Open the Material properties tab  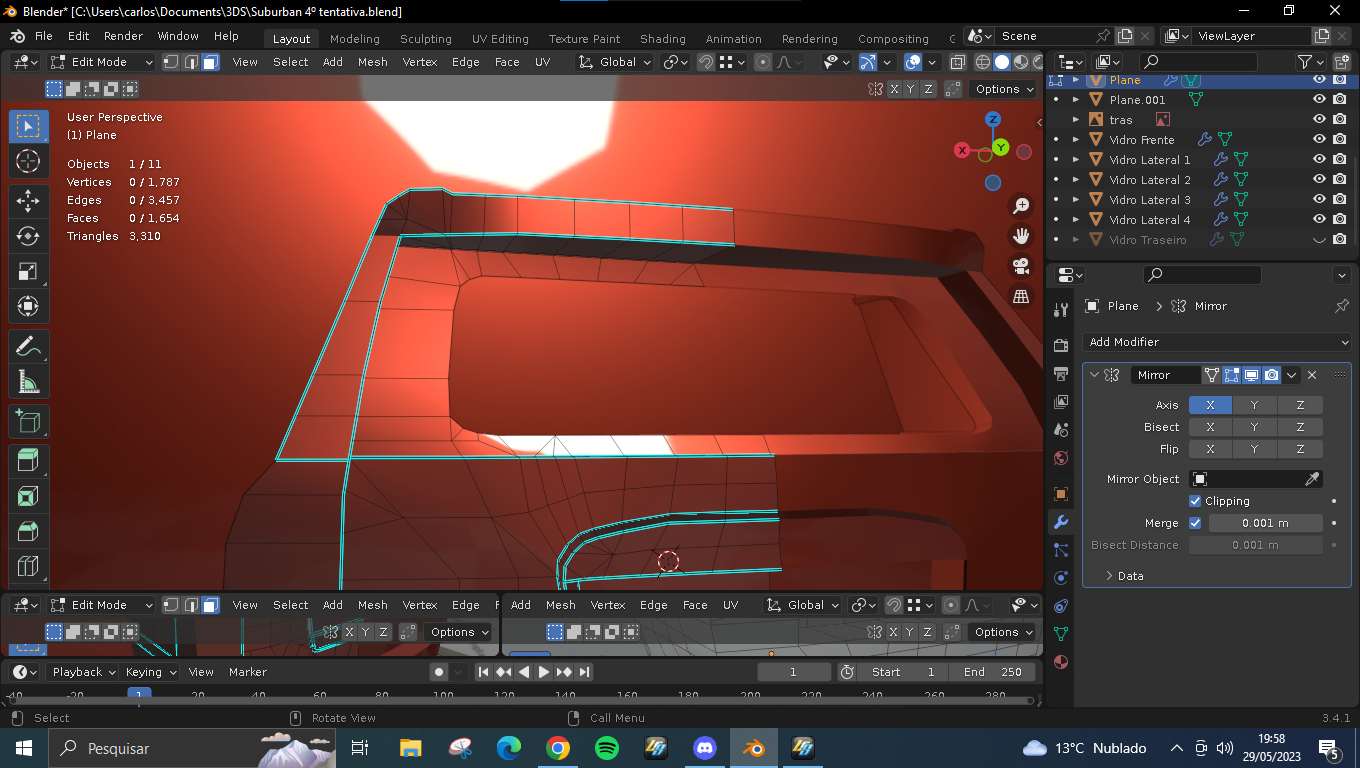point(1061,662)
